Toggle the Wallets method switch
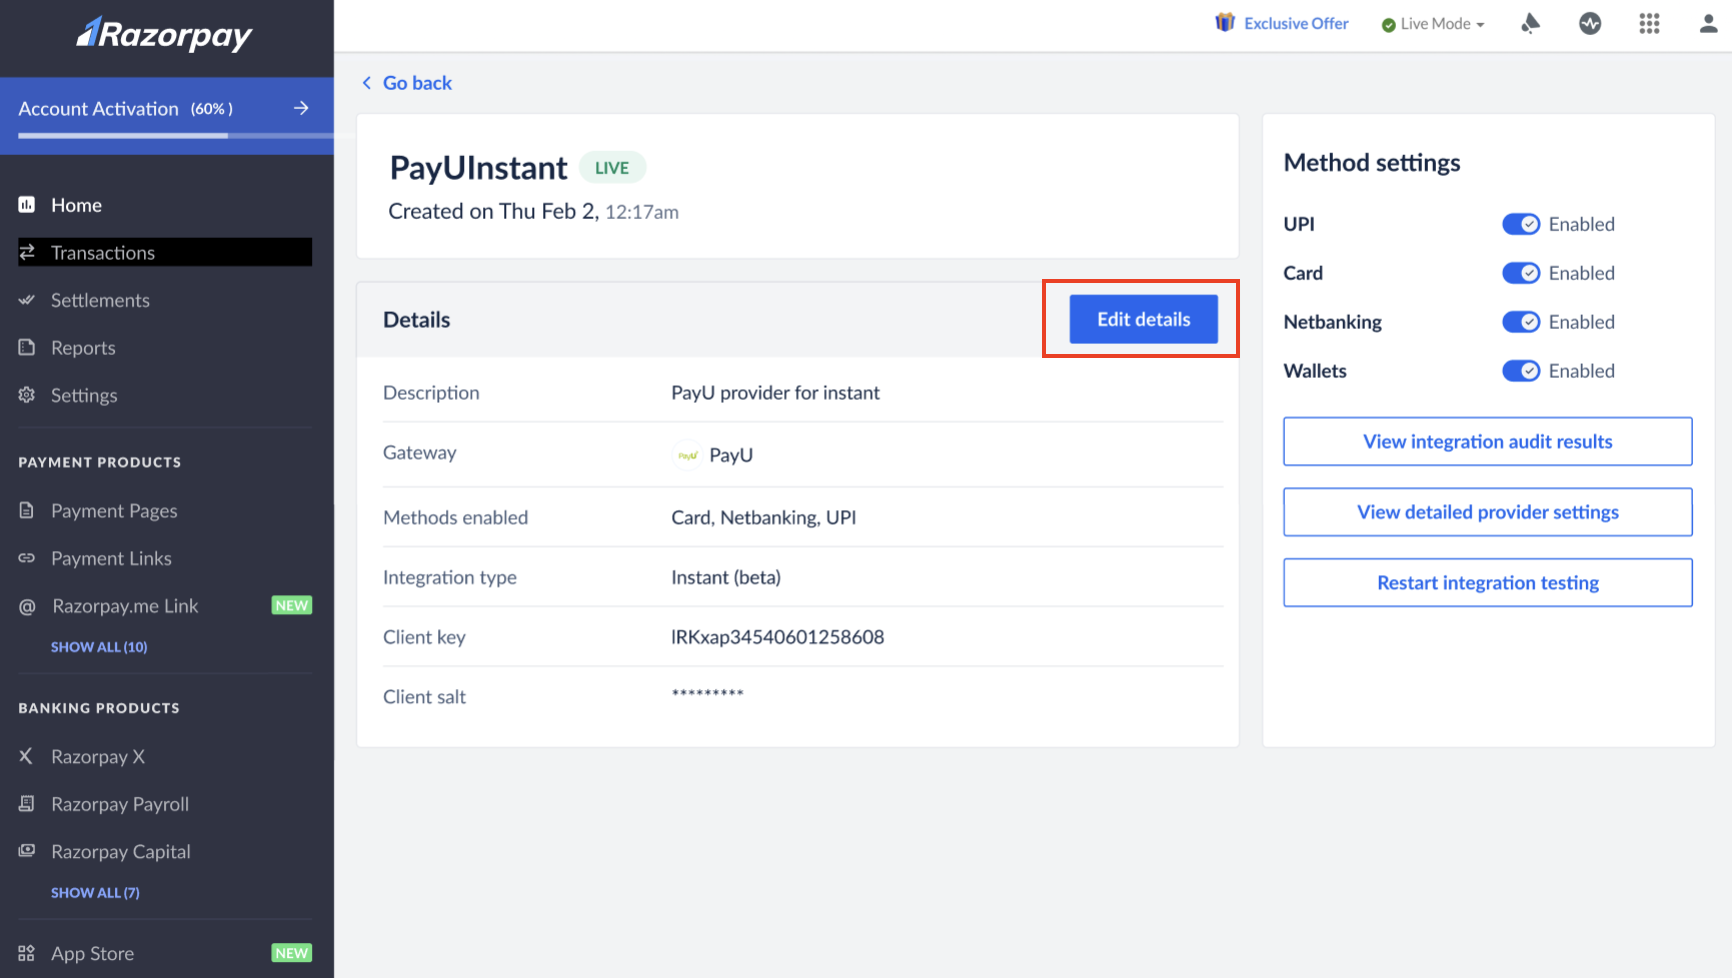 point(1521,371)
